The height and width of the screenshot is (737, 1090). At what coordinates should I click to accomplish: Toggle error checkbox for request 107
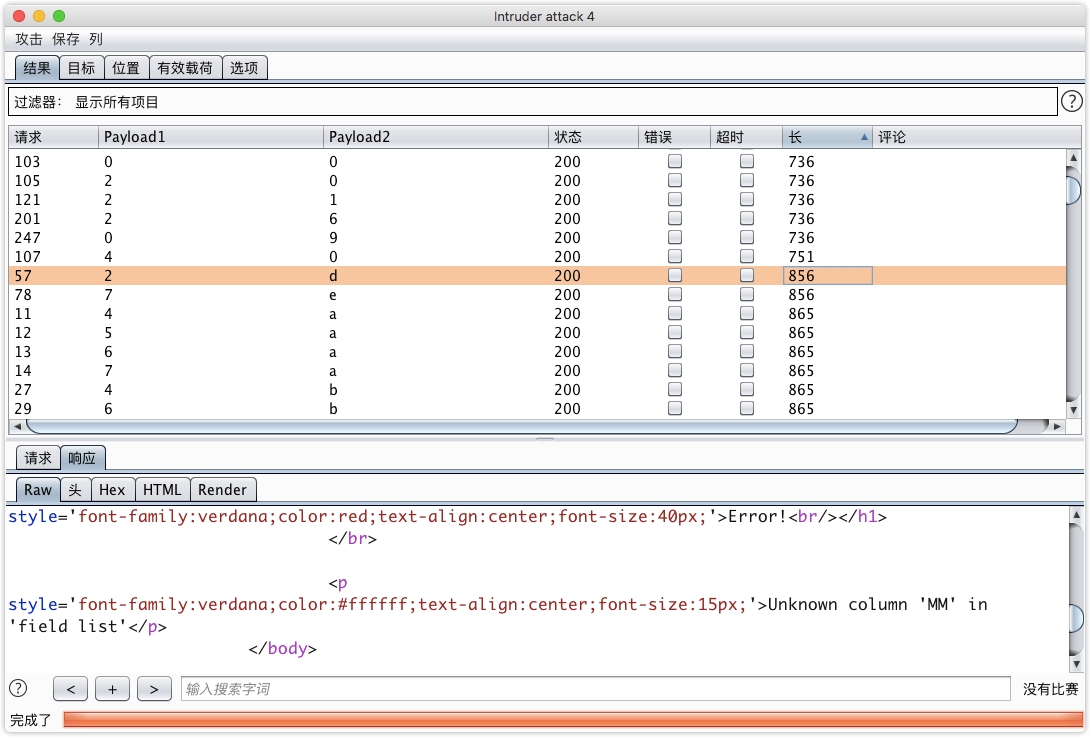click(675, 257)
